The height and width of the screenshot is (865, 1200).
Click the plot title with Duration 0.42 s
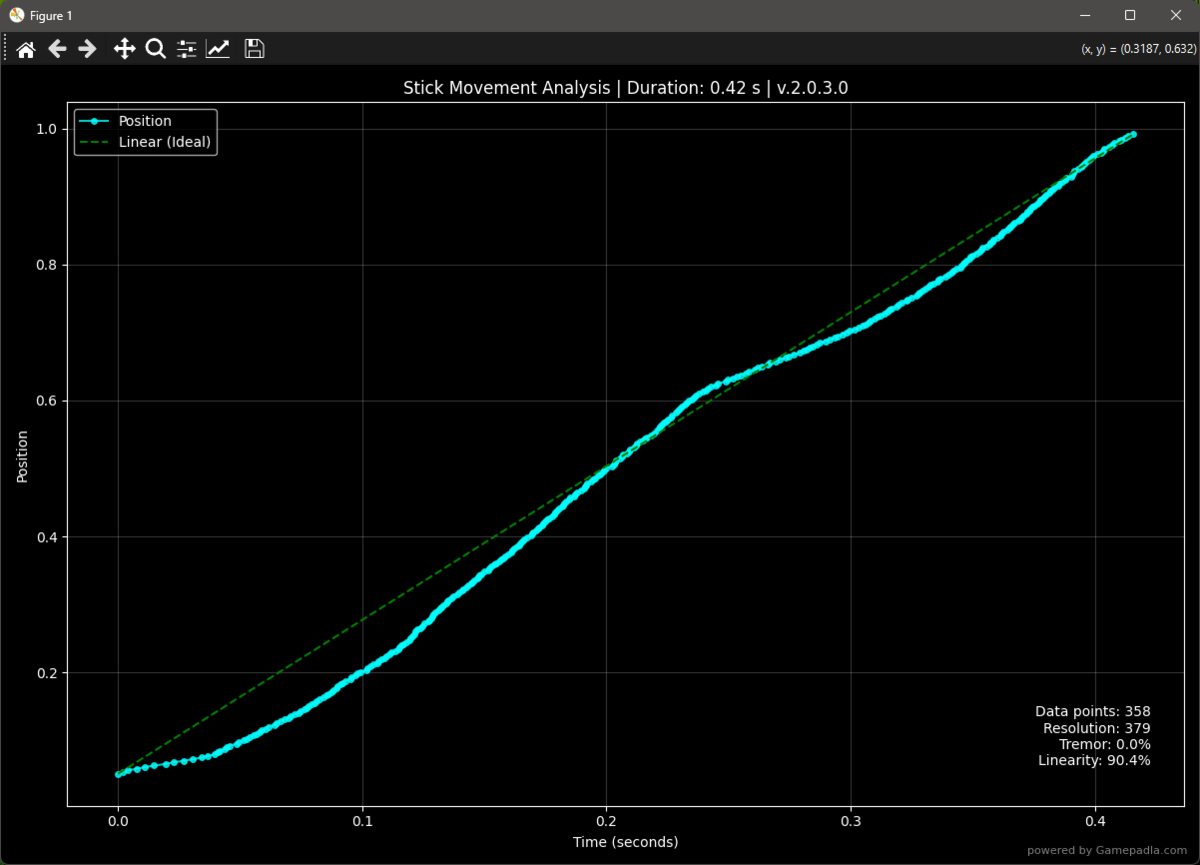[626, 88]
